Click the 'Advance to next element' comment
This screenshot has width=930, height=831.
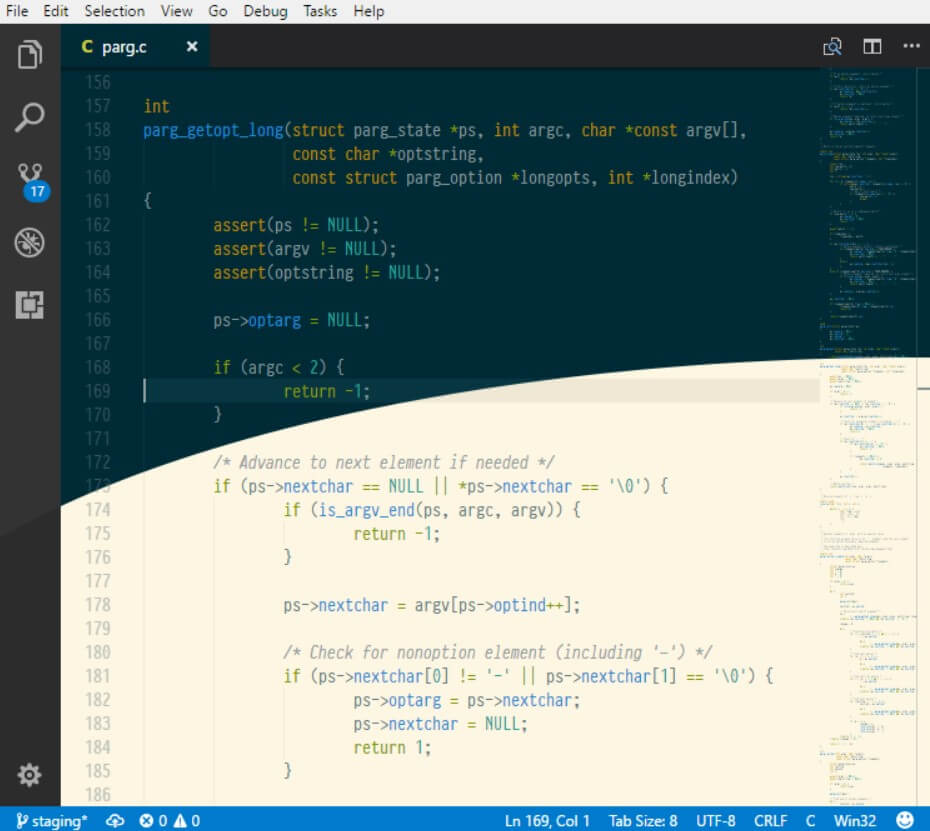point(384,463)
